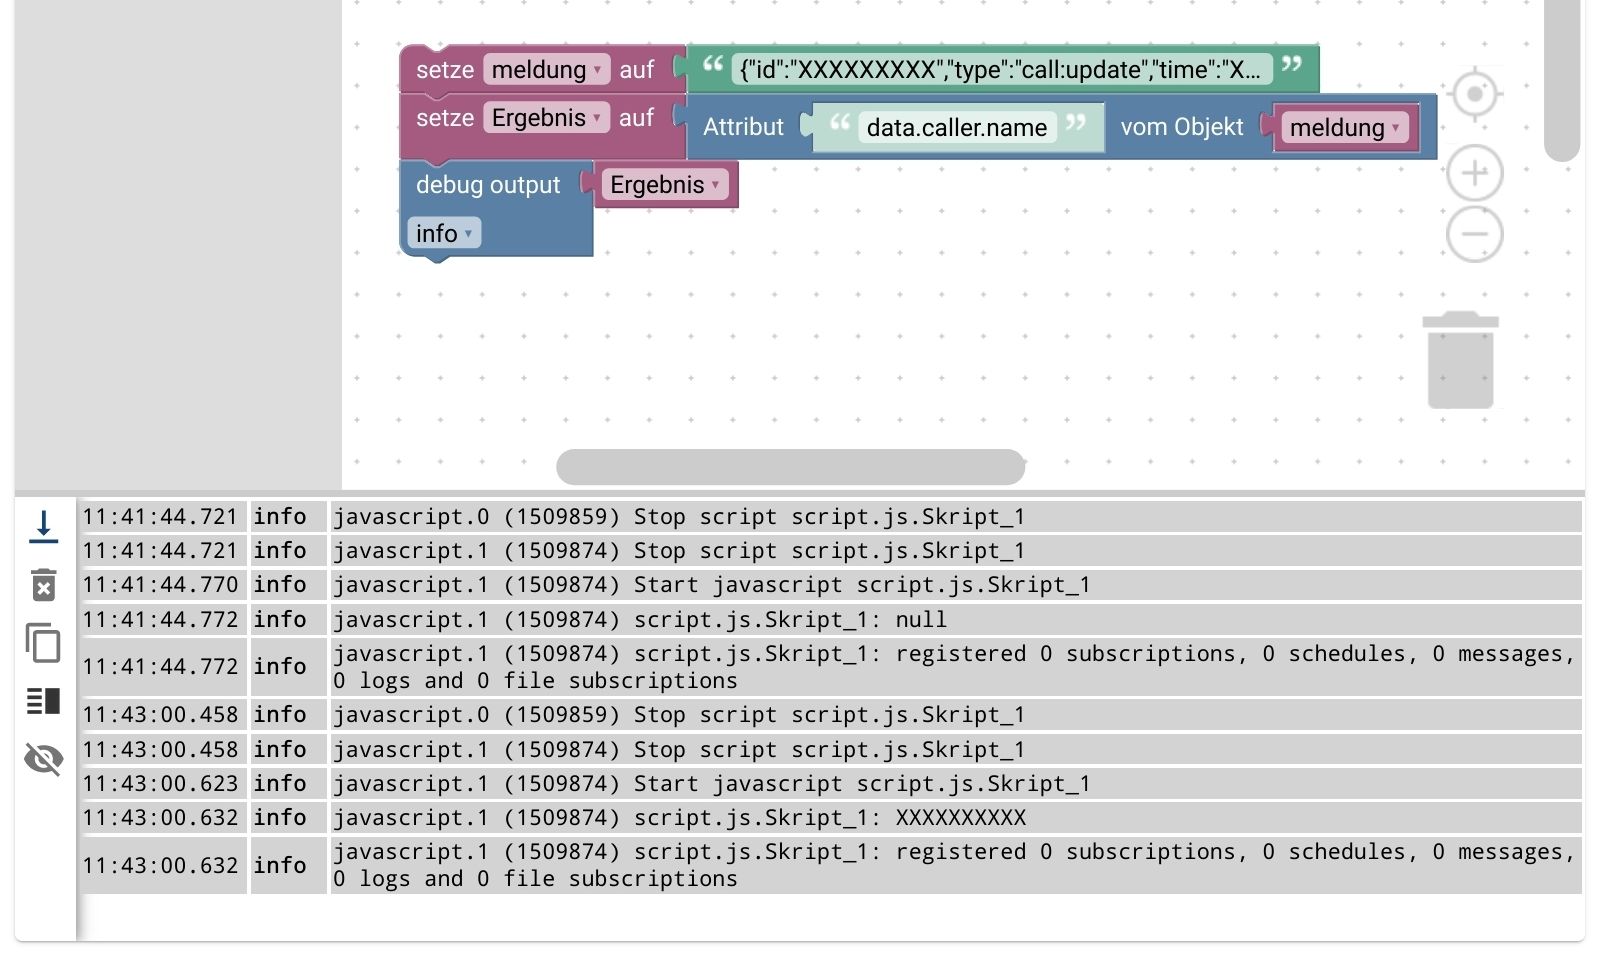The height and width of the screenshot is (955, 1600).
Task: Open the 'Ergebnis' variable dropdown in second setze block
Action: pyautogui.click(x=546, y=117)
